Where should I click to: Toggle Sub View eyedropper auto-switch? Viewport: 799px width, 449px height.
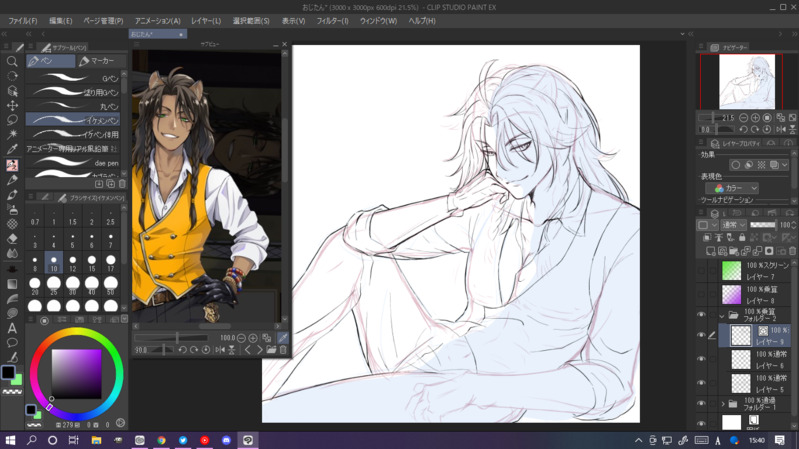(283, 338)
